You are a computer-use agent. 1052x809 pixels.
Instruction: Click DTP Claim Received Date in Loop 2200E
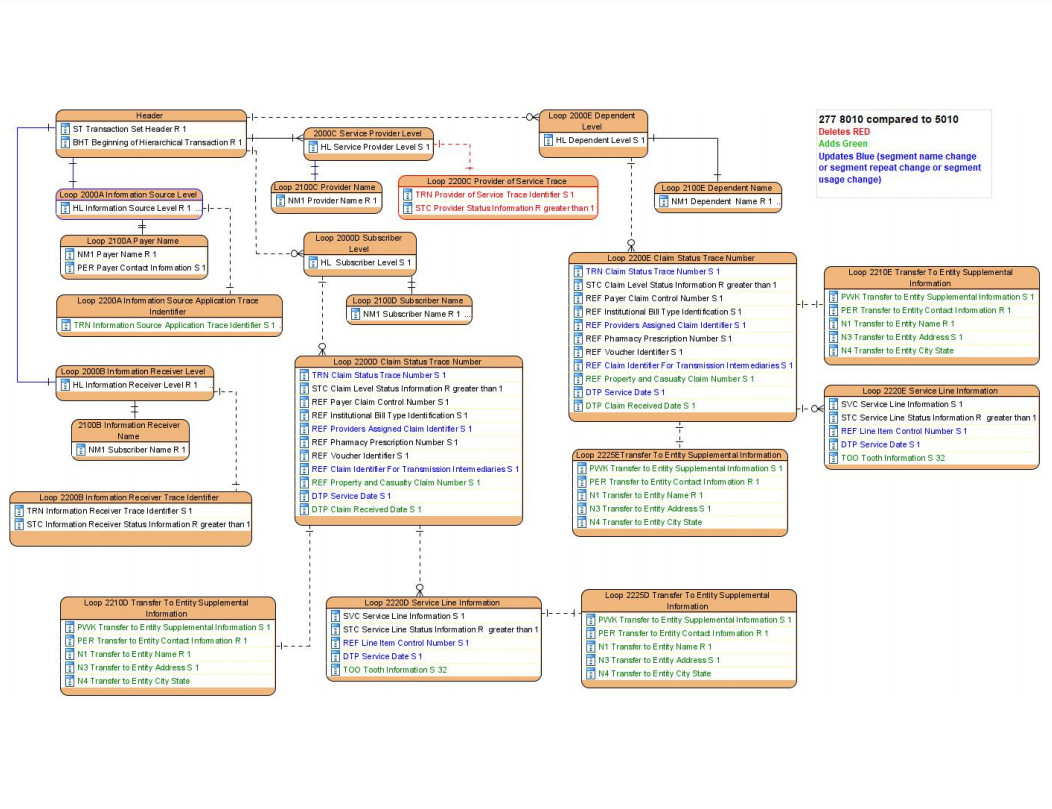[x=640, y=406]
